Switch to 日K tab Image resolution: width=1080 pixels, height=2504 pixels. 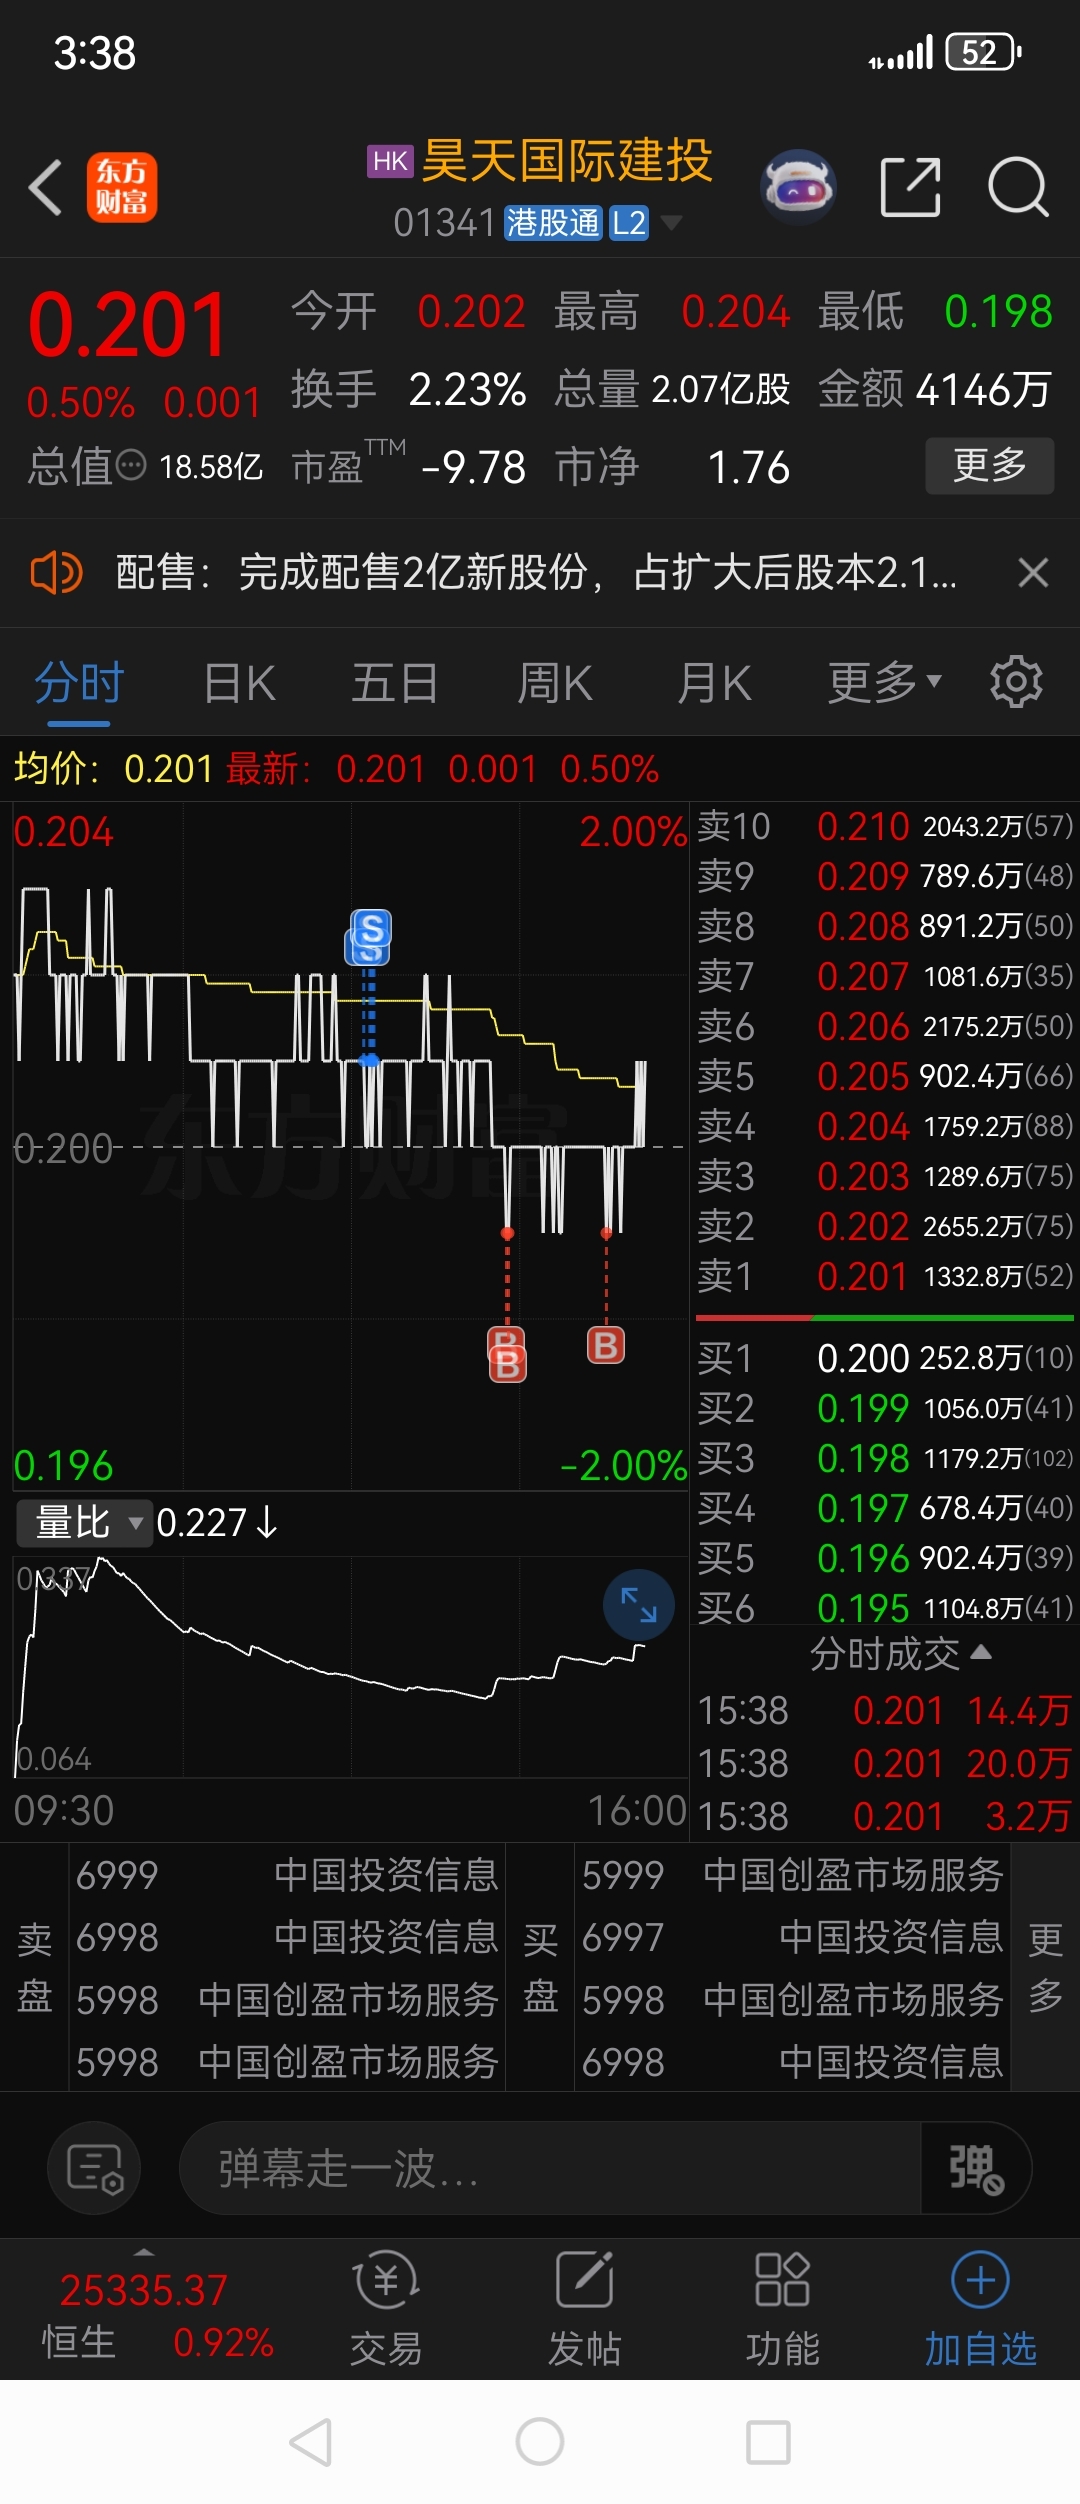click(239, 683)
